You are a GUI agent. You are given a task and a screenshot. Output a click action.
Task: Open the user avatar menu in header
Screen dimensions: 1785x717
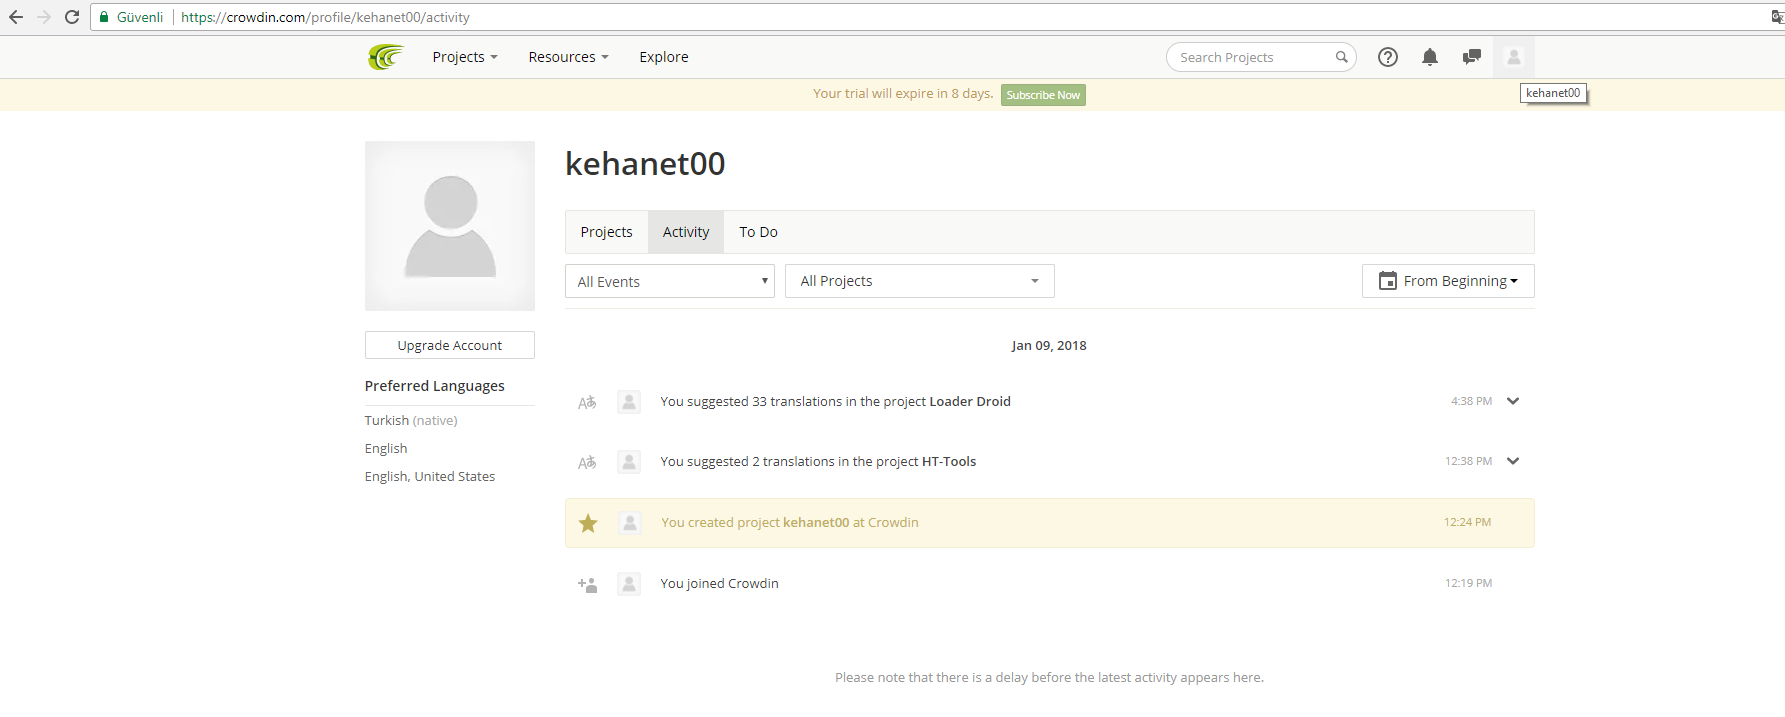(x=1514, y=57)
